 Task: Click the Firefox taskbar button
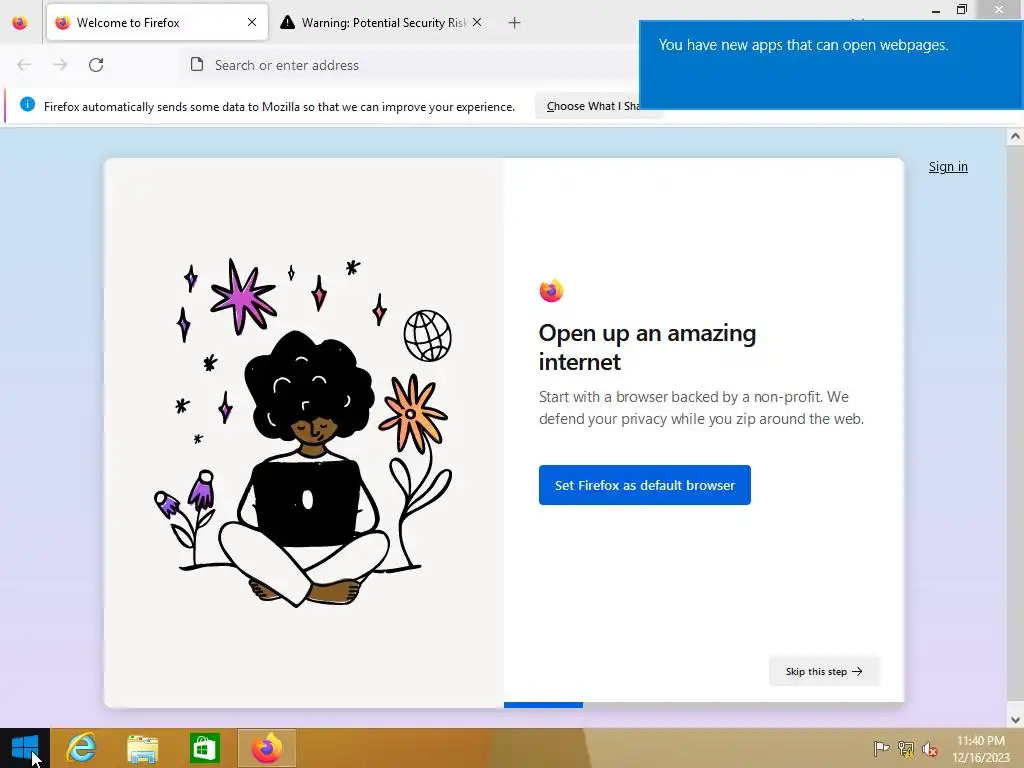pyautogui.click(x=266, y=748)
